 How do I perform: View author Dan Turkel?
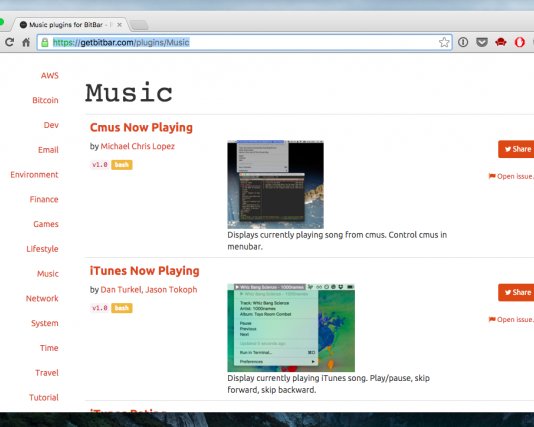click(x=121, y=290)
